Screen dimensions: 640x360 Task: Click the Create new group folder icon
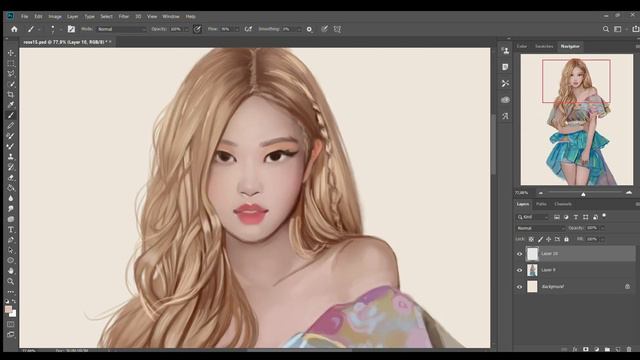[x=607, y=349]
